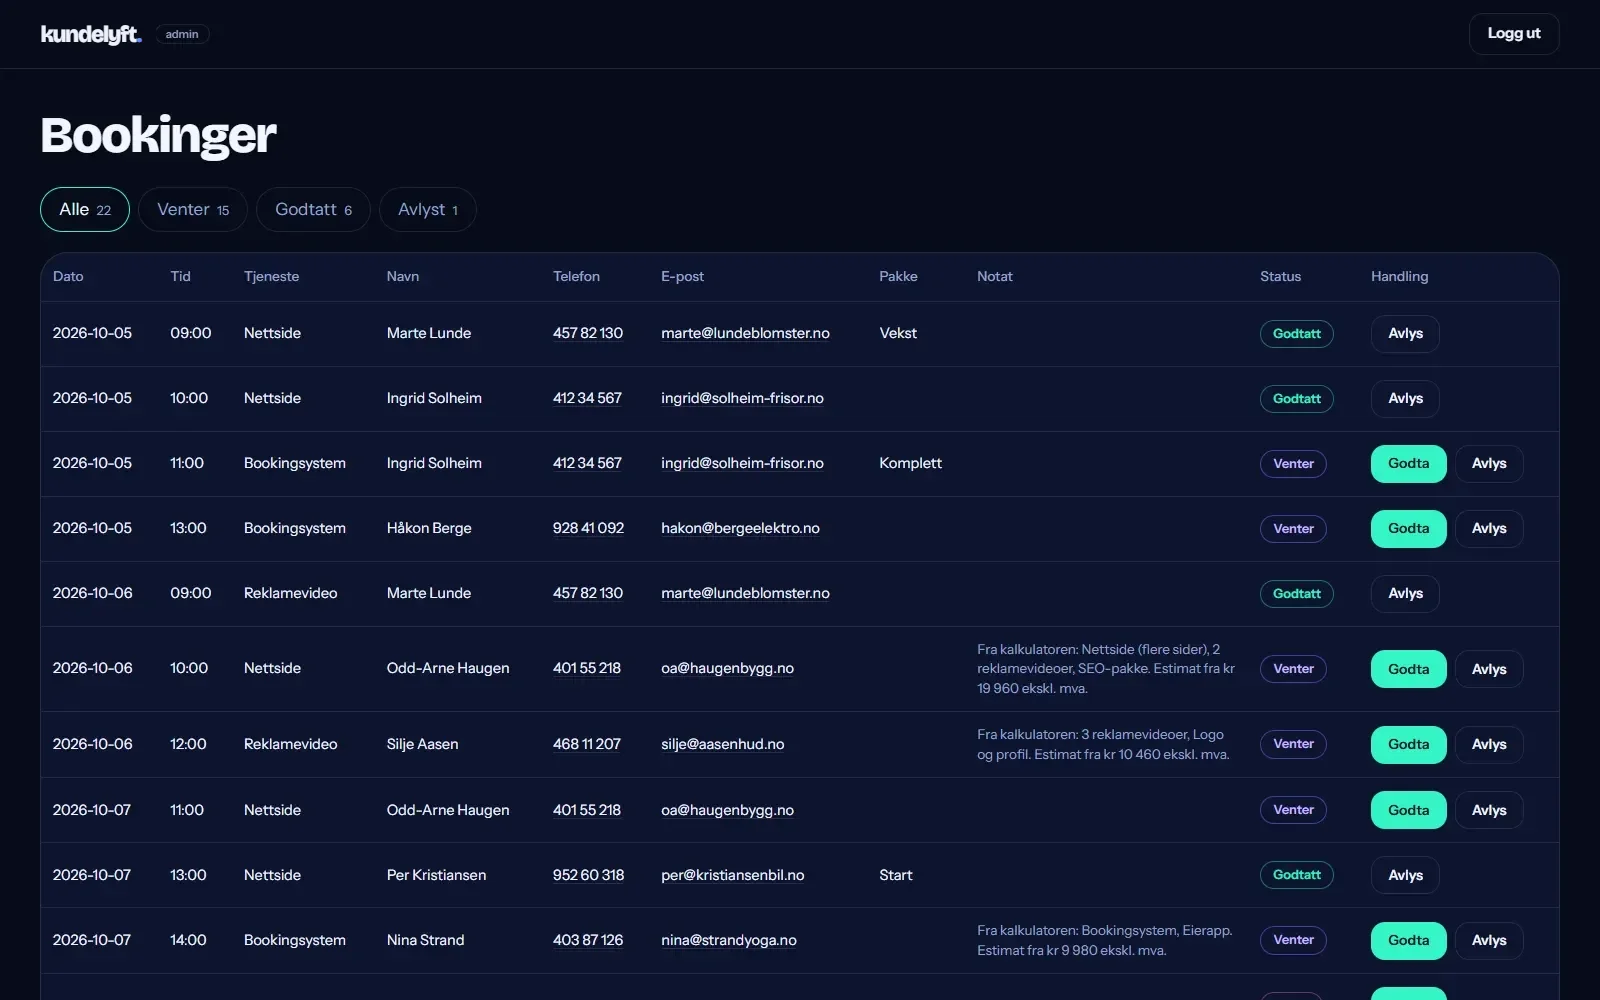Screen dimensions: 1600x1000
Task: Cancel Odd-Arne Haugen's 2026-10-07 booking
Action: click(1489, 810)
